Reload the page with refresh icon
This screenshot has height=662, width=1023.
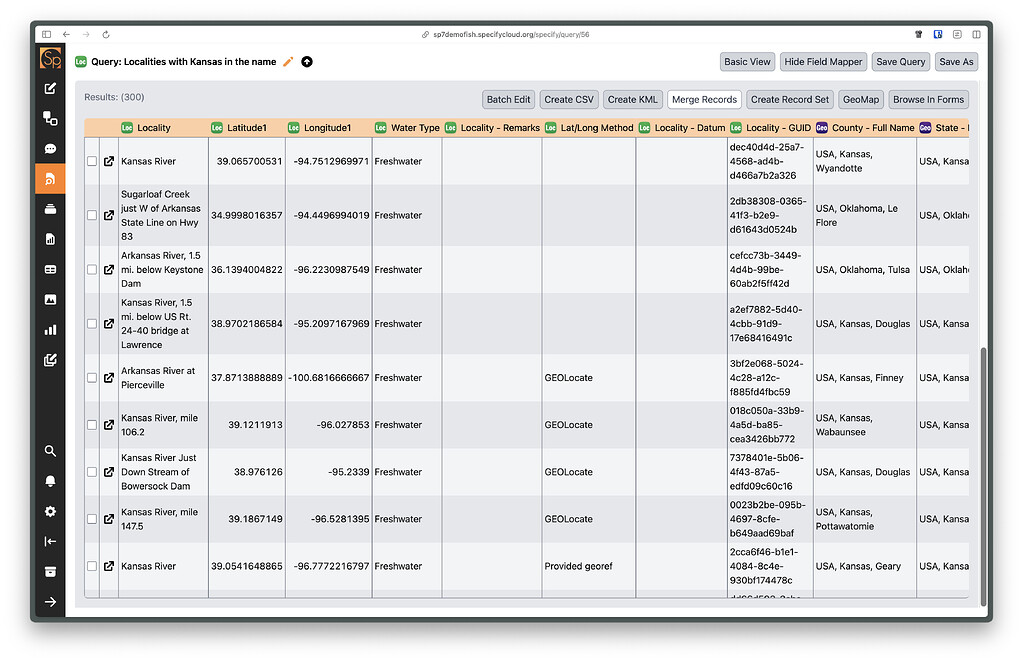pyautogui.click(x=105, y=34)
